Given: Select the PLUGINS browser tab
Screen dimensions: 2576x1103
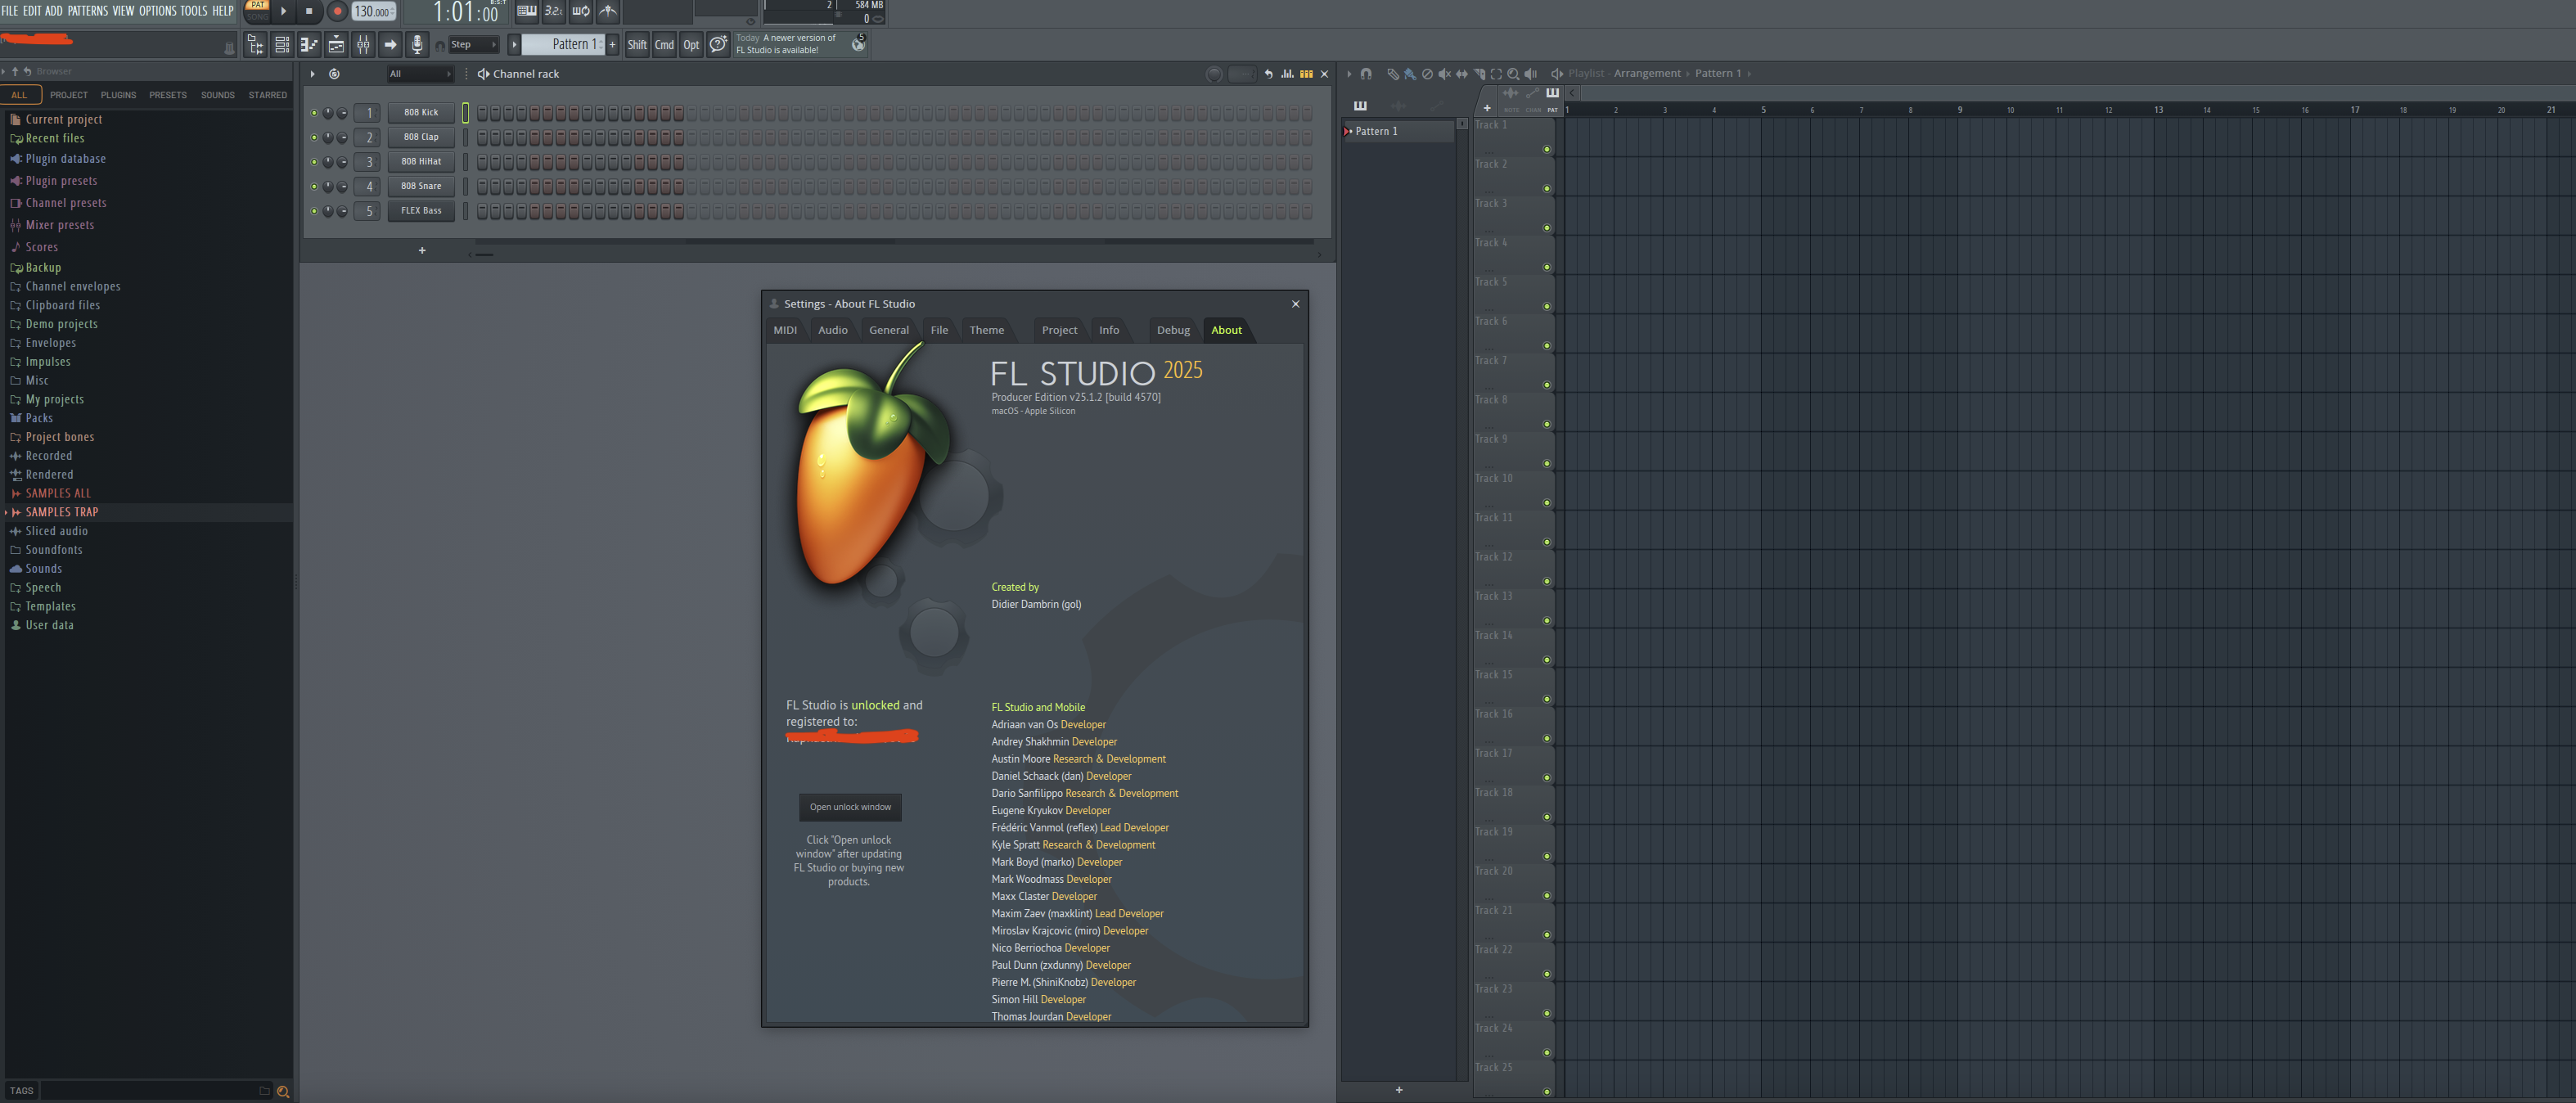Looking at the screenshot, I should 118,95.
